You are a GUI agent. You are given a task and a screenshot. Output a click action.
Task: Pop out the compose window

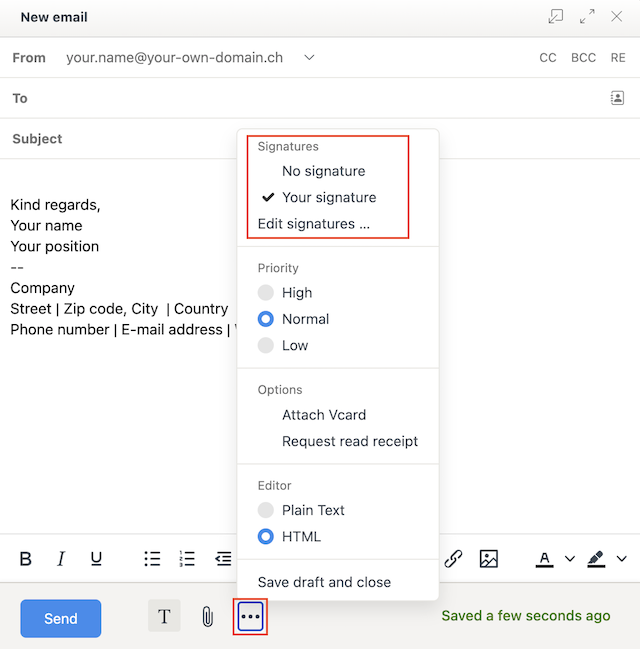pyautogui.click(x=556, y=17)
